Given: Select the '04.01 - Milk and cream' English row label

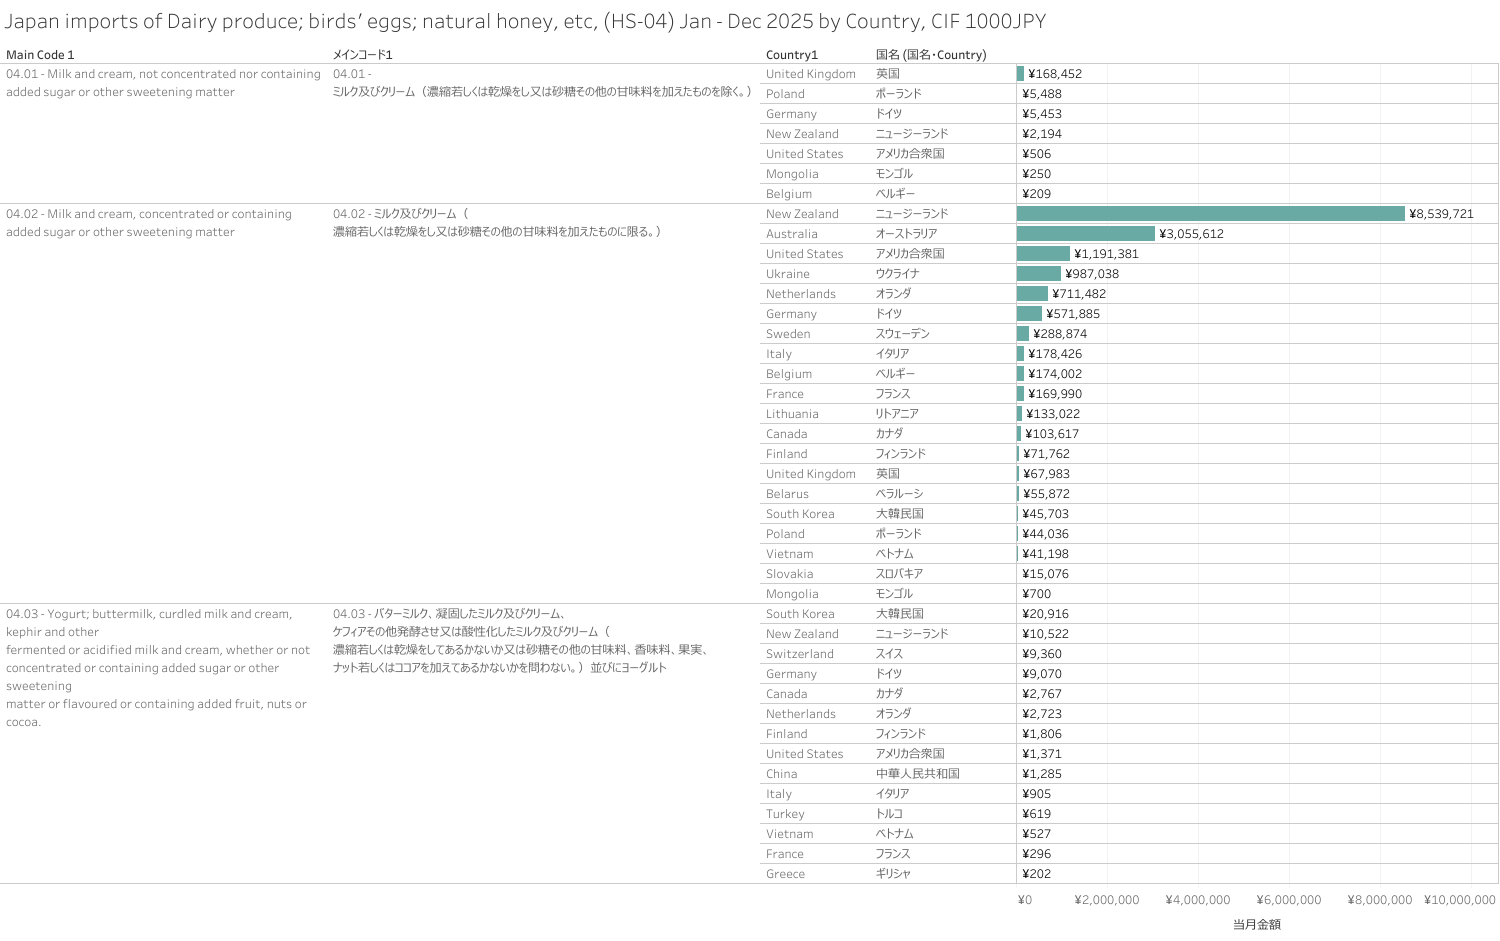Looking at the screenshot, I should click(163, 74).
